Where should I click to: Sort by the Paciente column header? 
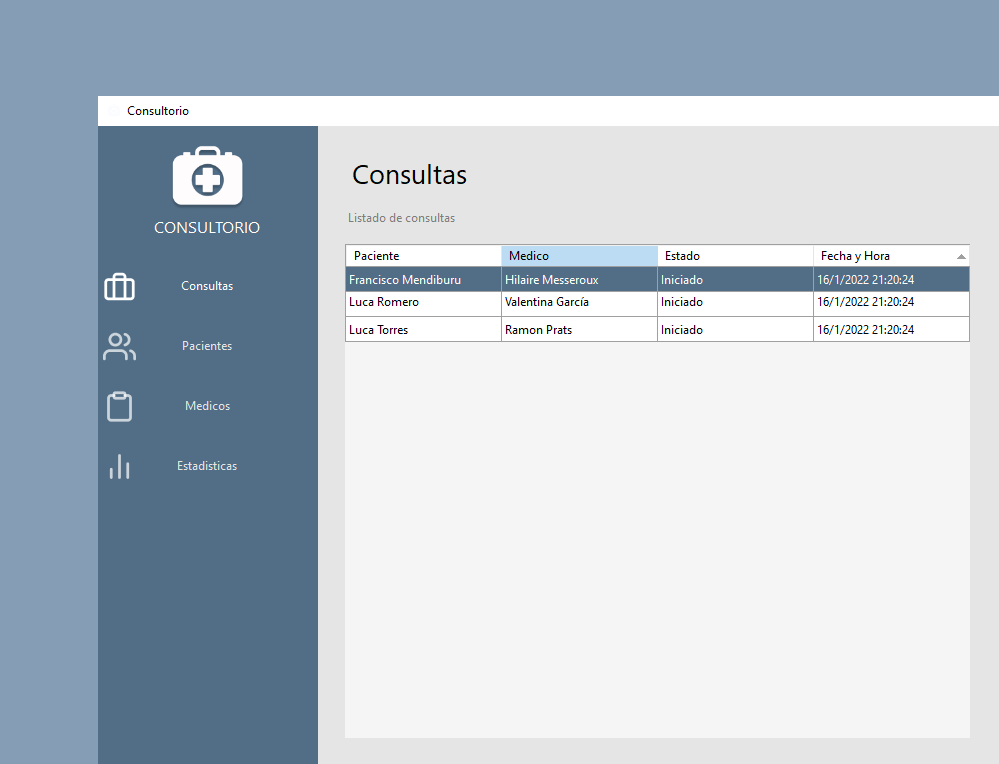click(377, 256)
